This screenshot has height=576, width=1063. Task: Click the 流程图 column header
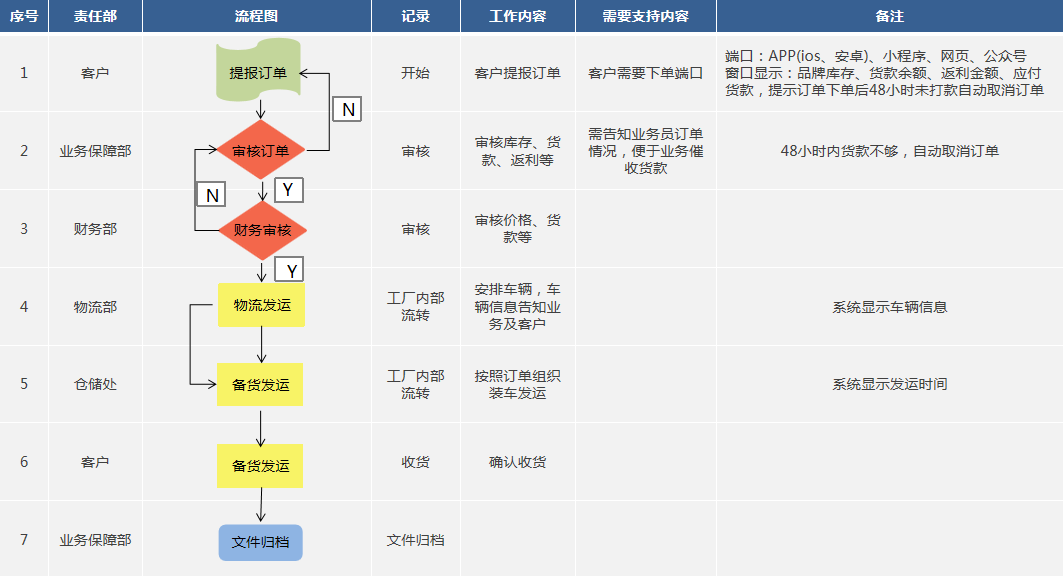[x=256, y=16]
